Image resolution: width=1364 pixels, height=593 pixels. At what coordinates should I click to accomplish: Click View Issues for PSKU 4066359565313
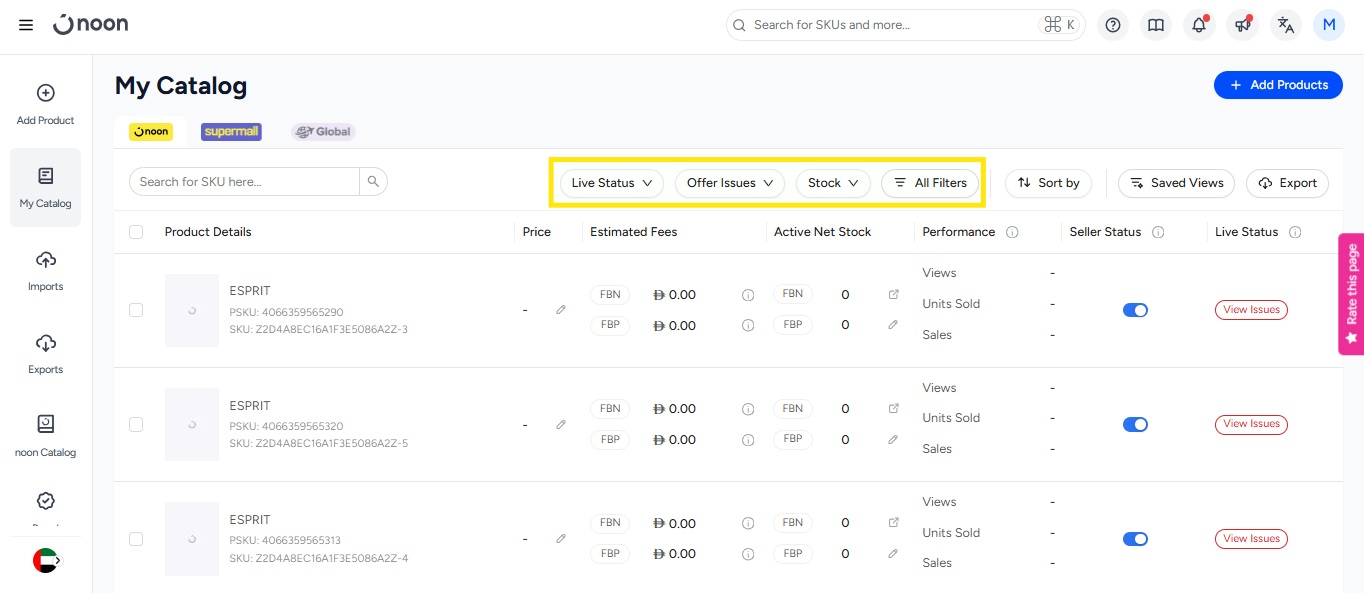click(x=1251, y=538)
